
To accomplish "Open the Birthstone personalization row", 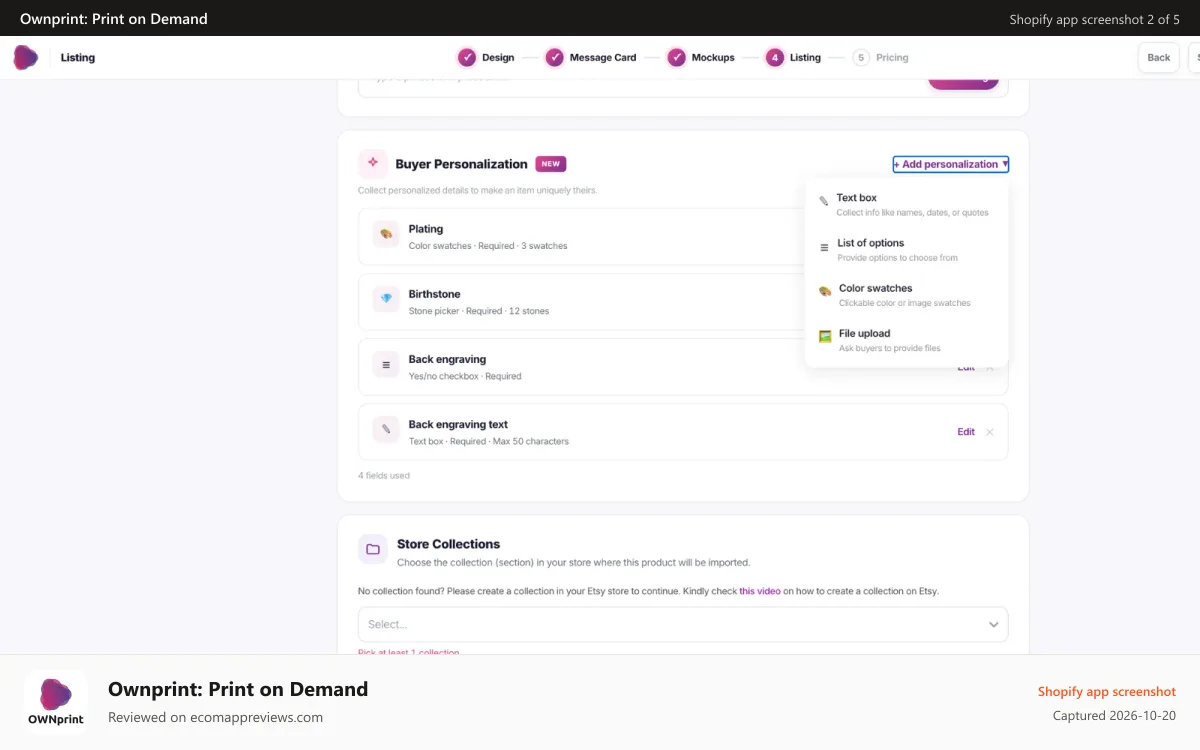I will tap(683, 302).
